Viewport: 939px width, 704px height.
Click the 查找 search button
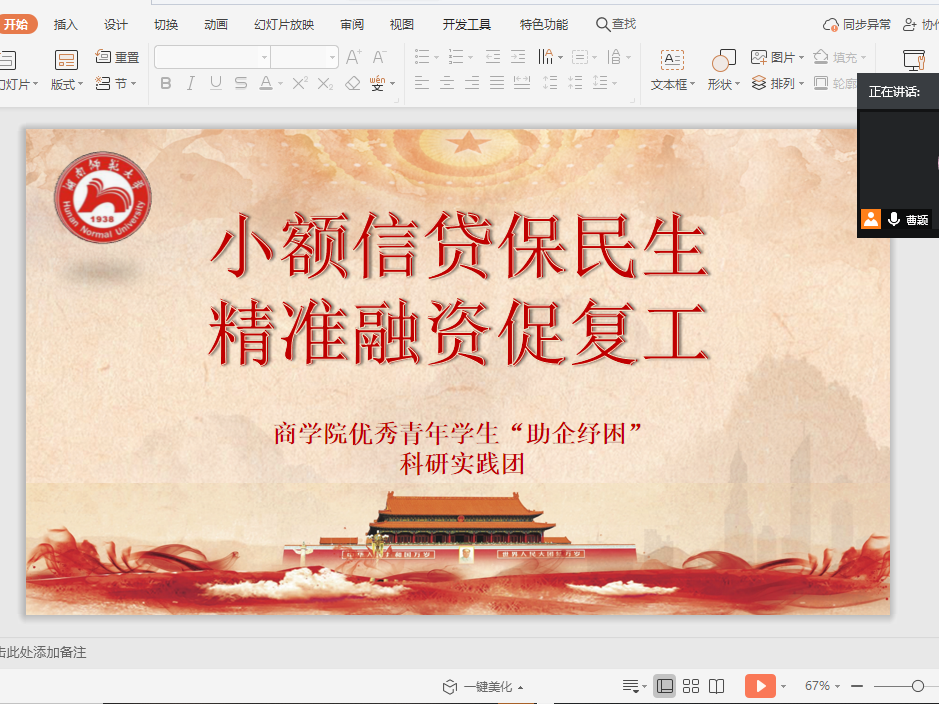pyautogui.click(x=616, y=25)
